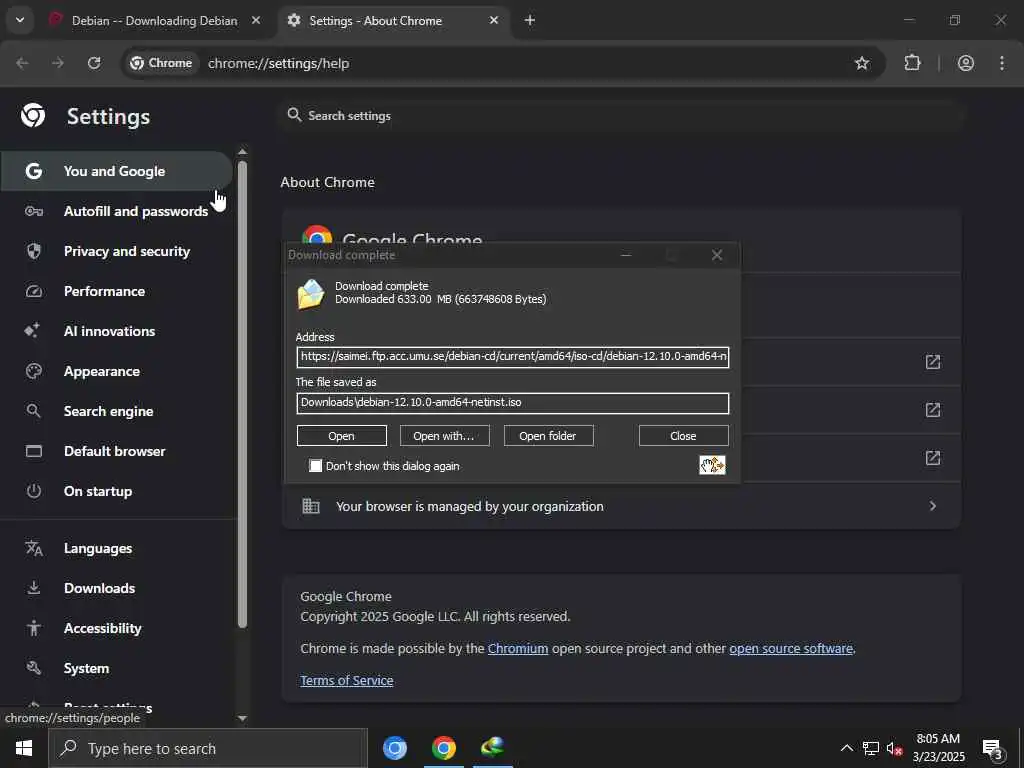Select On startup in sidebar
This screenshot has width=1024, height=768.
pyautogui.click(x=116, y=491)
